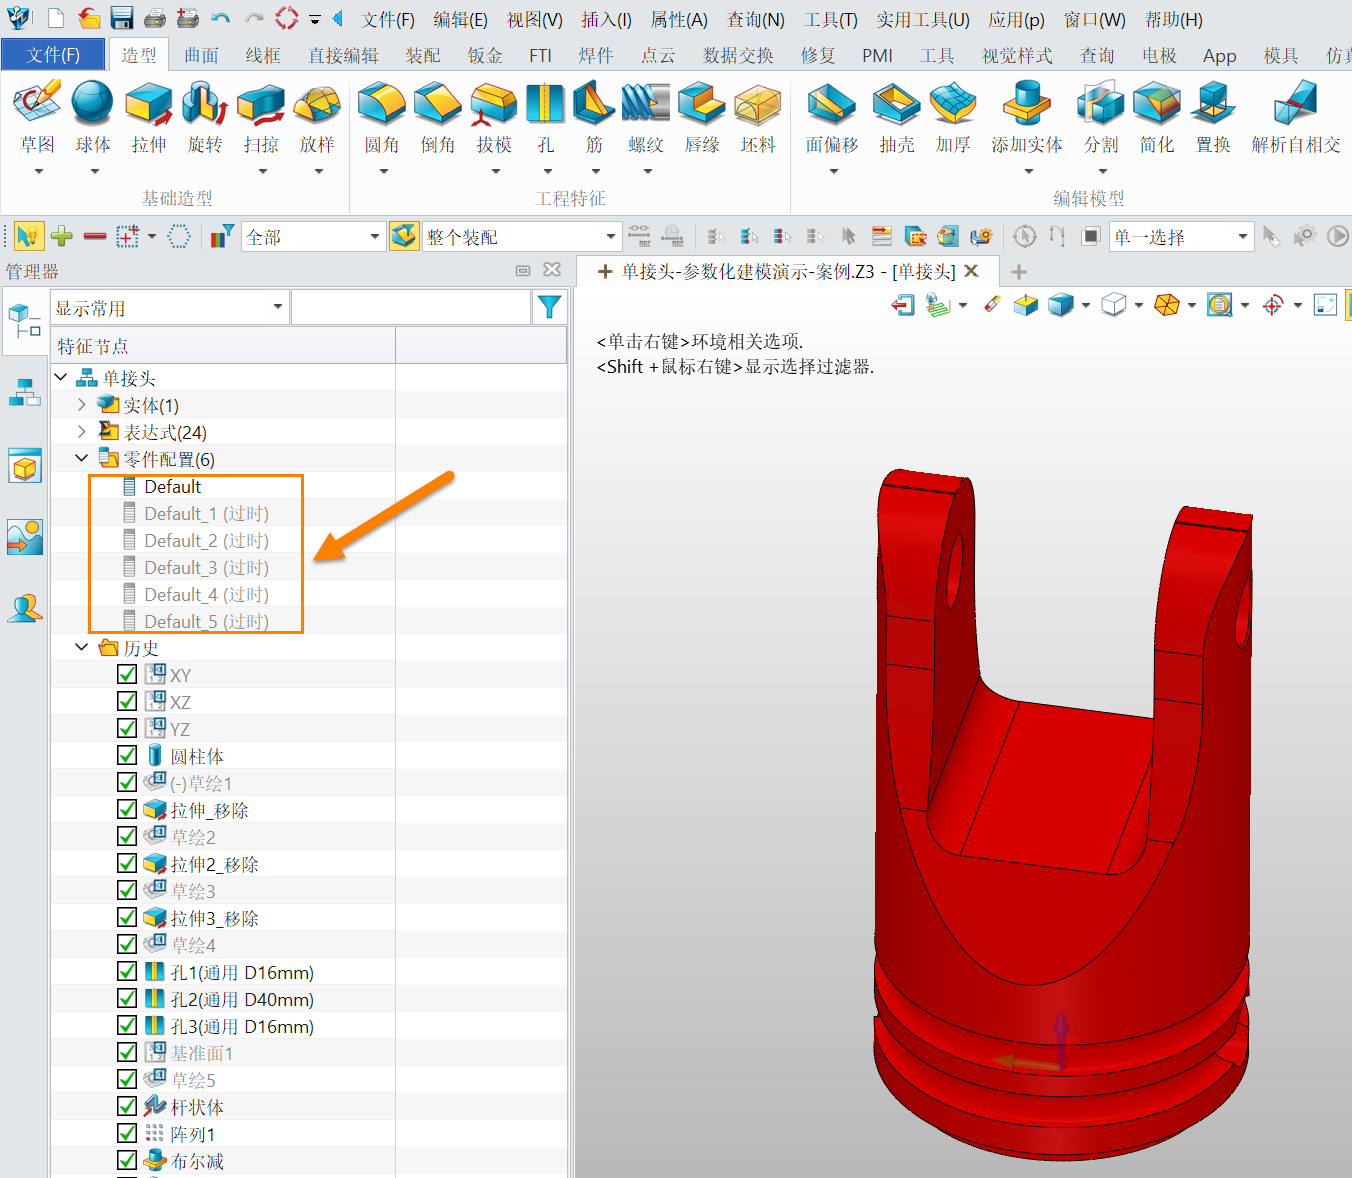Select the 拉伸 extrude tool
Viewport: 1352px width, 1178px height.
(149, 119)
